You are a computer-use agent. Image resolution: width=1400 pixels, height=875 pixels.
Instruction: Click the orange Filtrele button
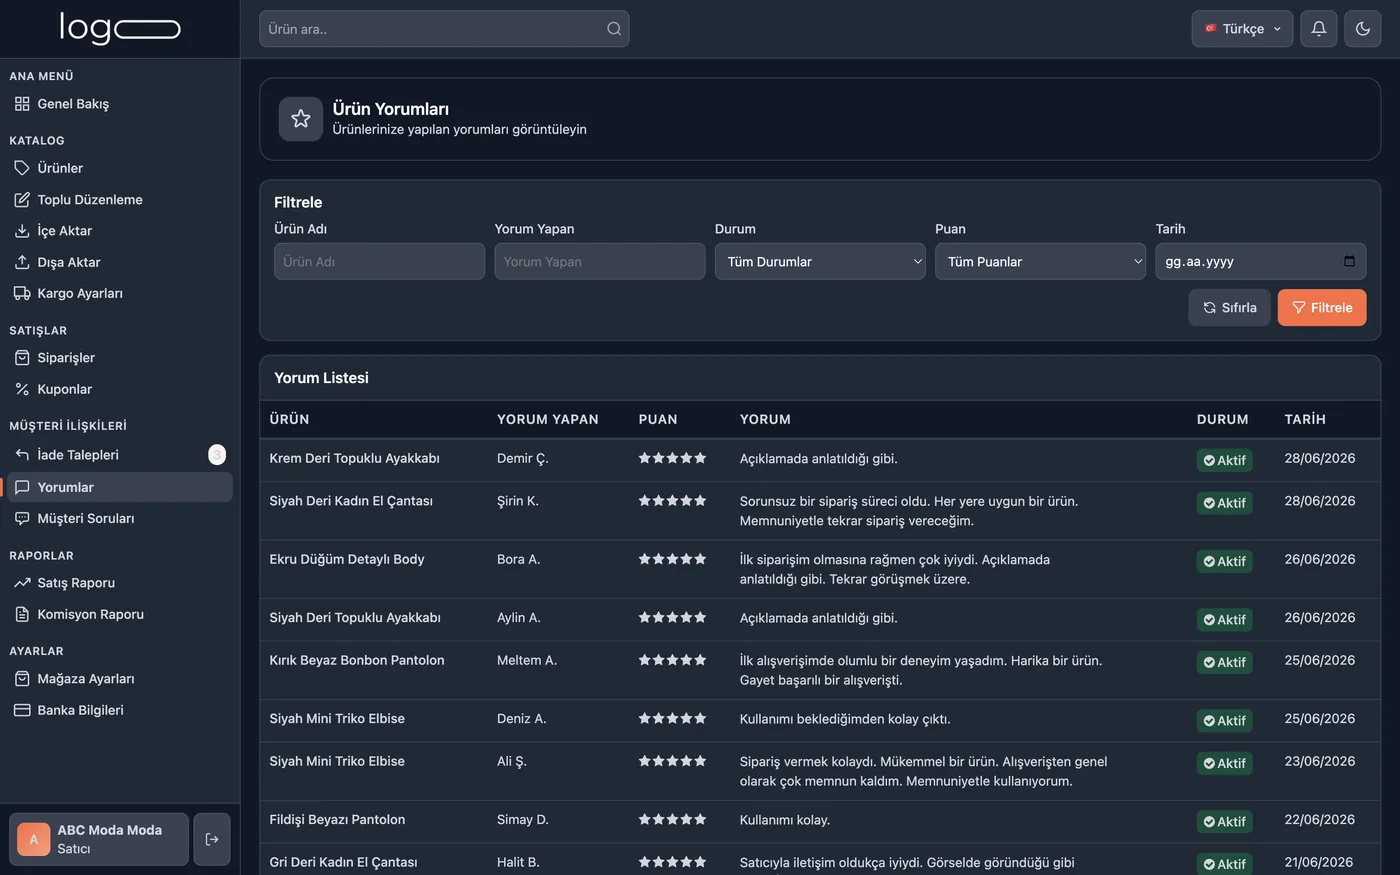[1322, 308]
